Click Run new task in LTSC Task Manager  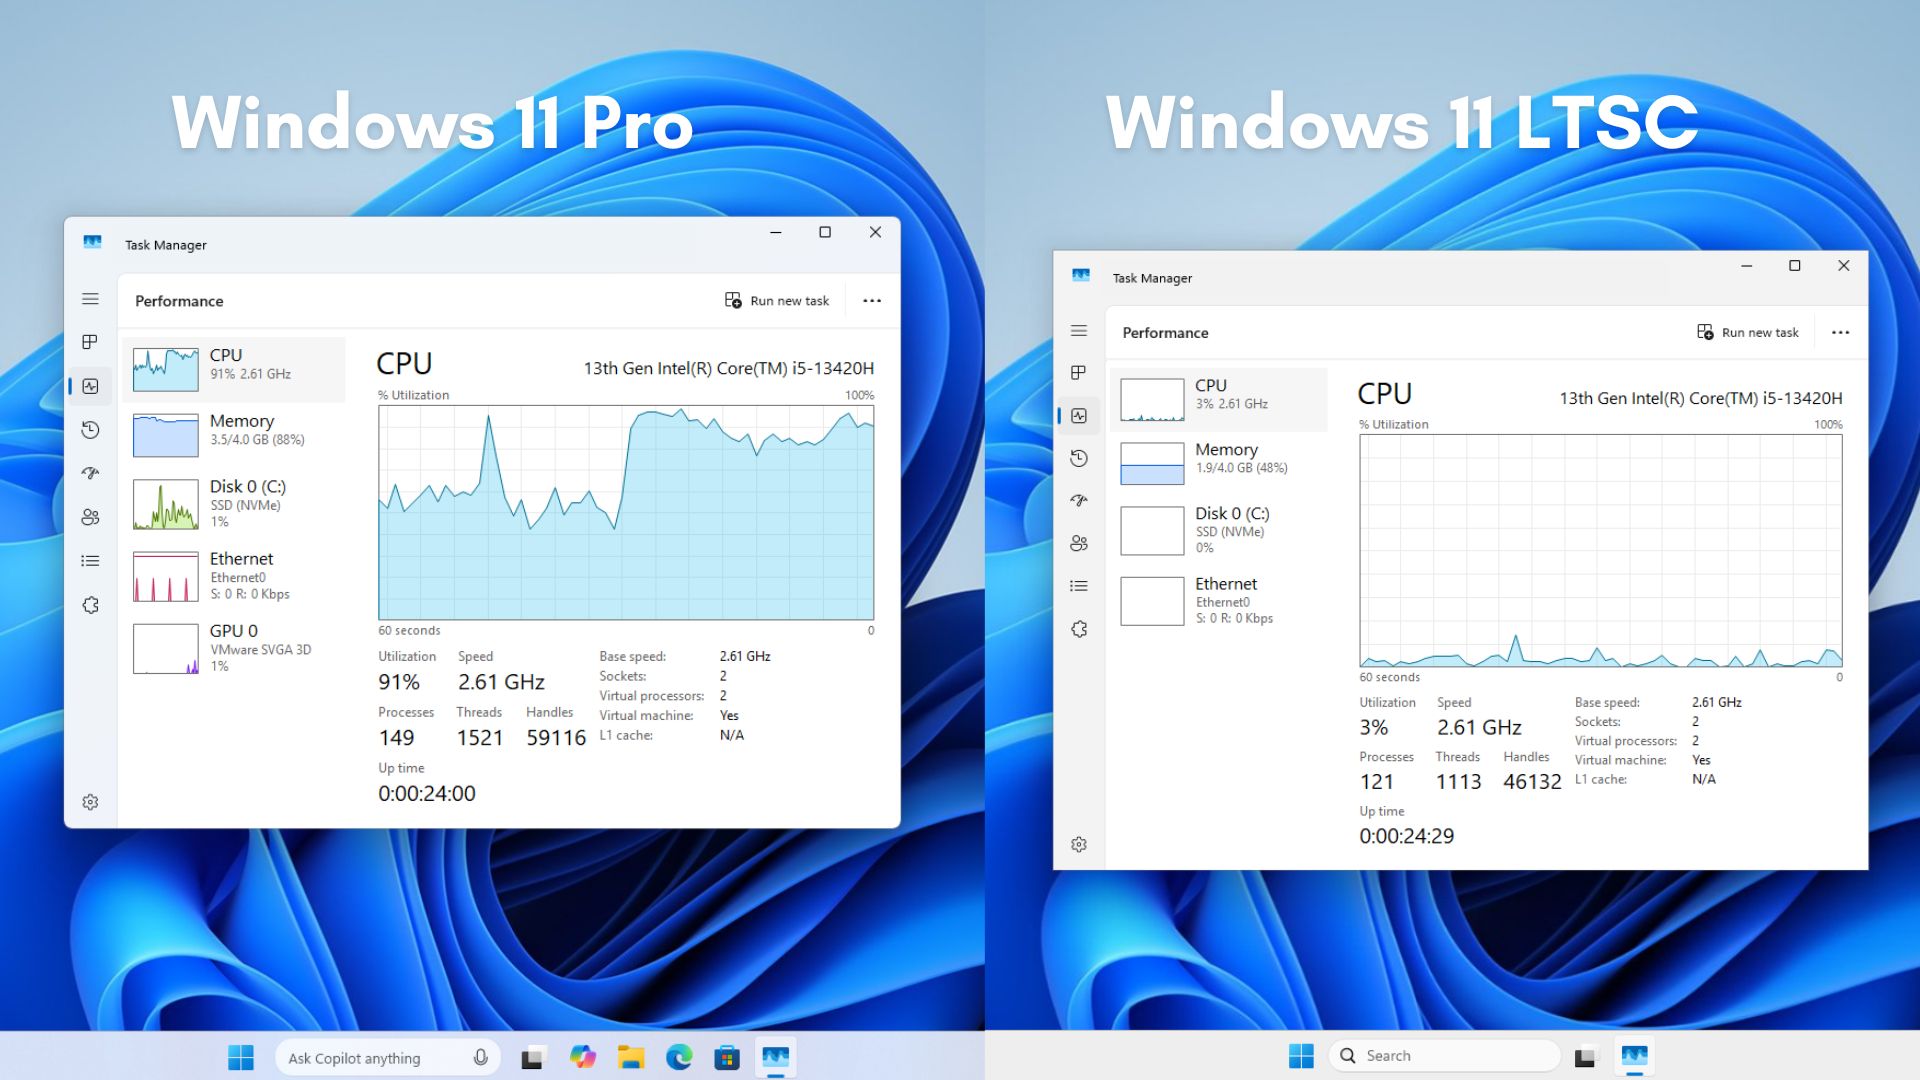coord(1748,332)
